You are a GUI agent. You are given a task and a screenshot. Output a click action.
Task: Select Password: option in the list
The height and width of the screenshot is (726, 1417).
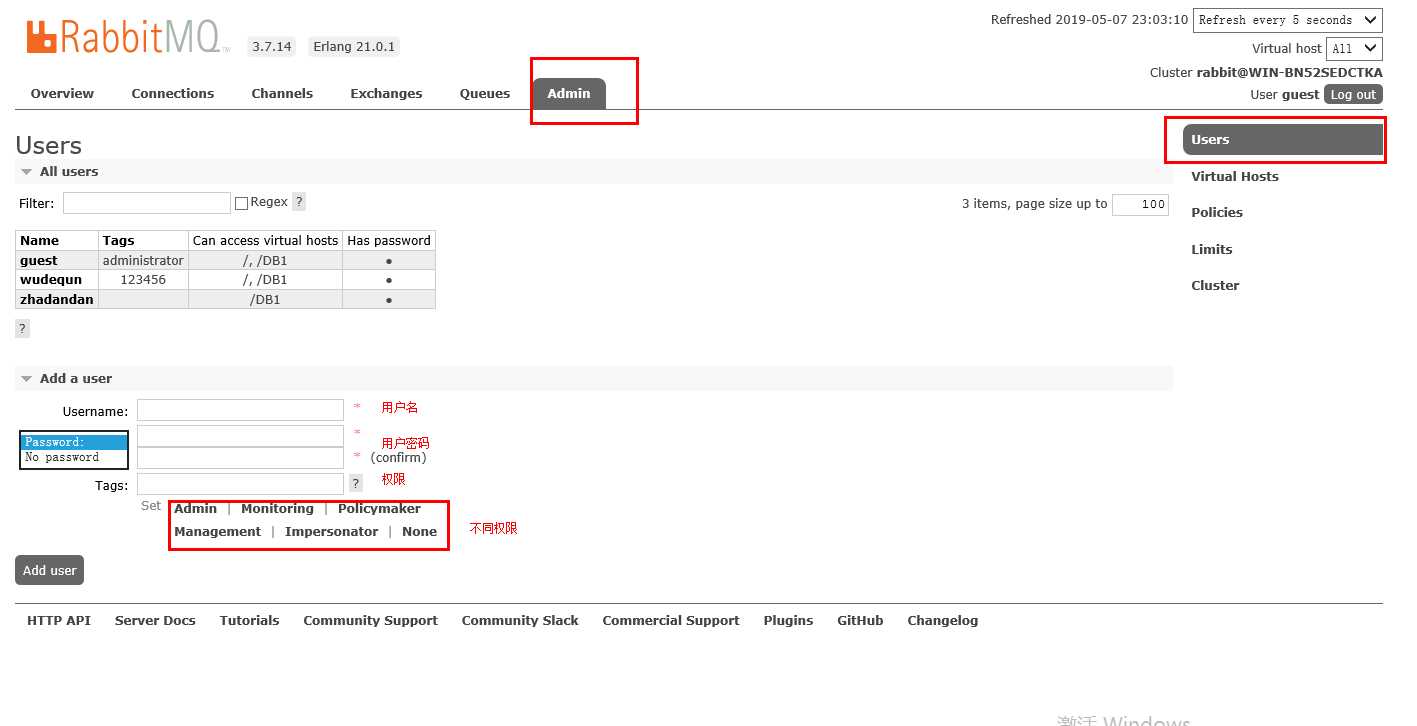tap(75, 442)
